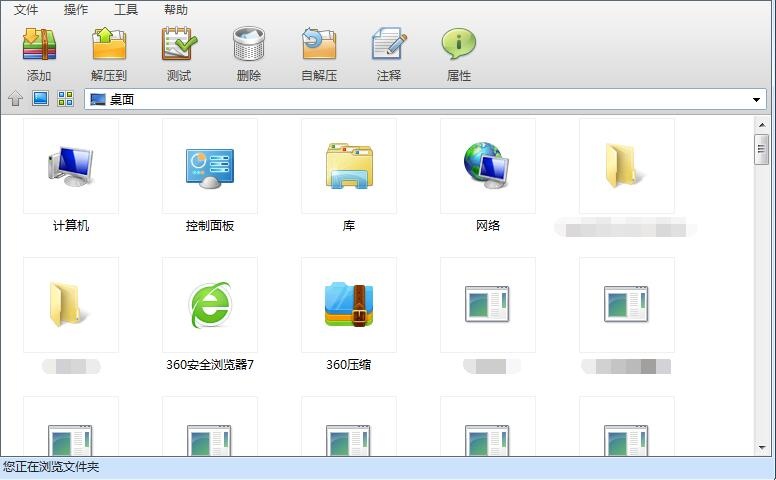Screen dimensions: 776x480
Task: Open the 操作 menu
Action: pyautogui.click(x=76, y=9)
